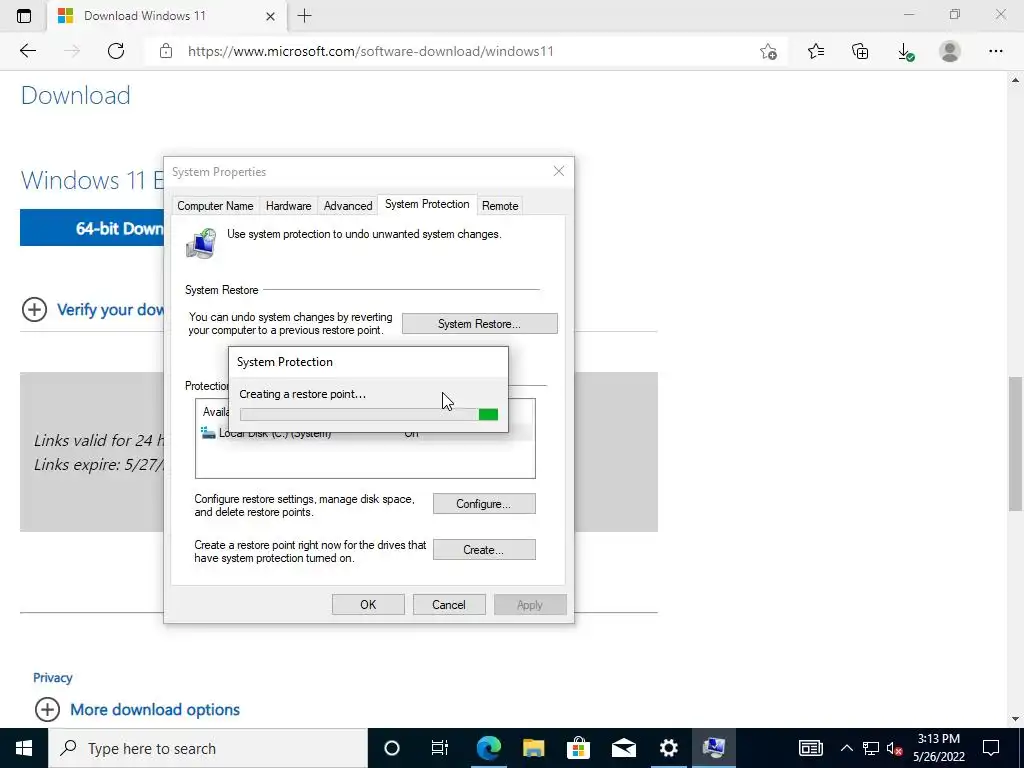Open Mail app from taskbar
The width and height of the screenshot is (1024, 768).
pos(624,748)
